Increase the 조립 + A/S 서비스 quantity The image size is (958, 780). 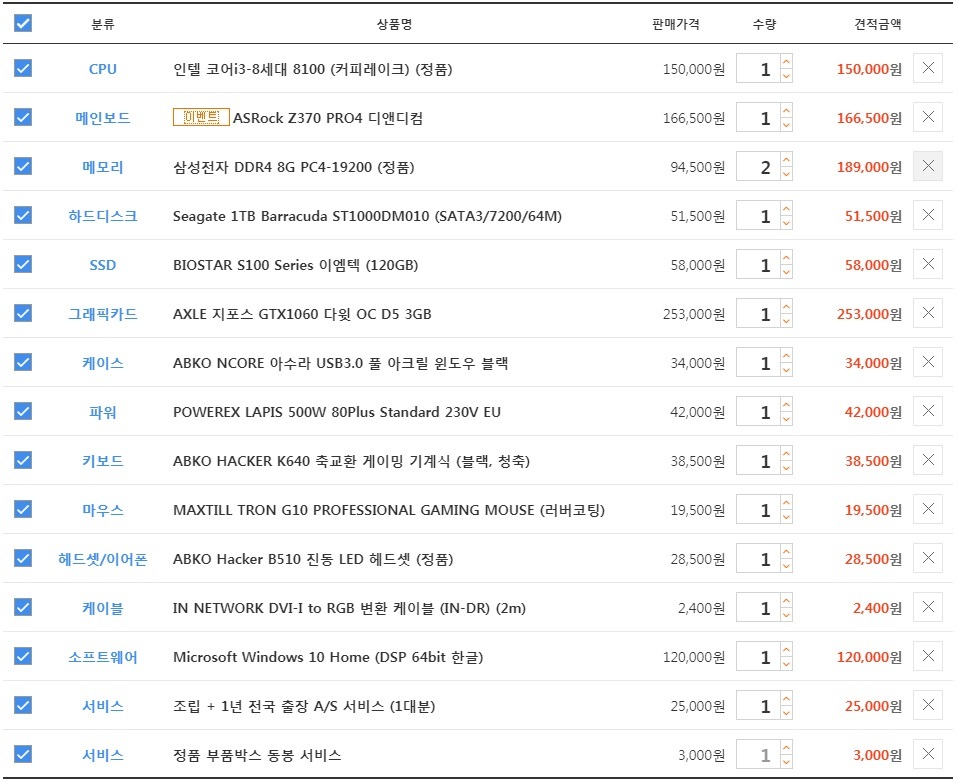(x=786, y=698)
